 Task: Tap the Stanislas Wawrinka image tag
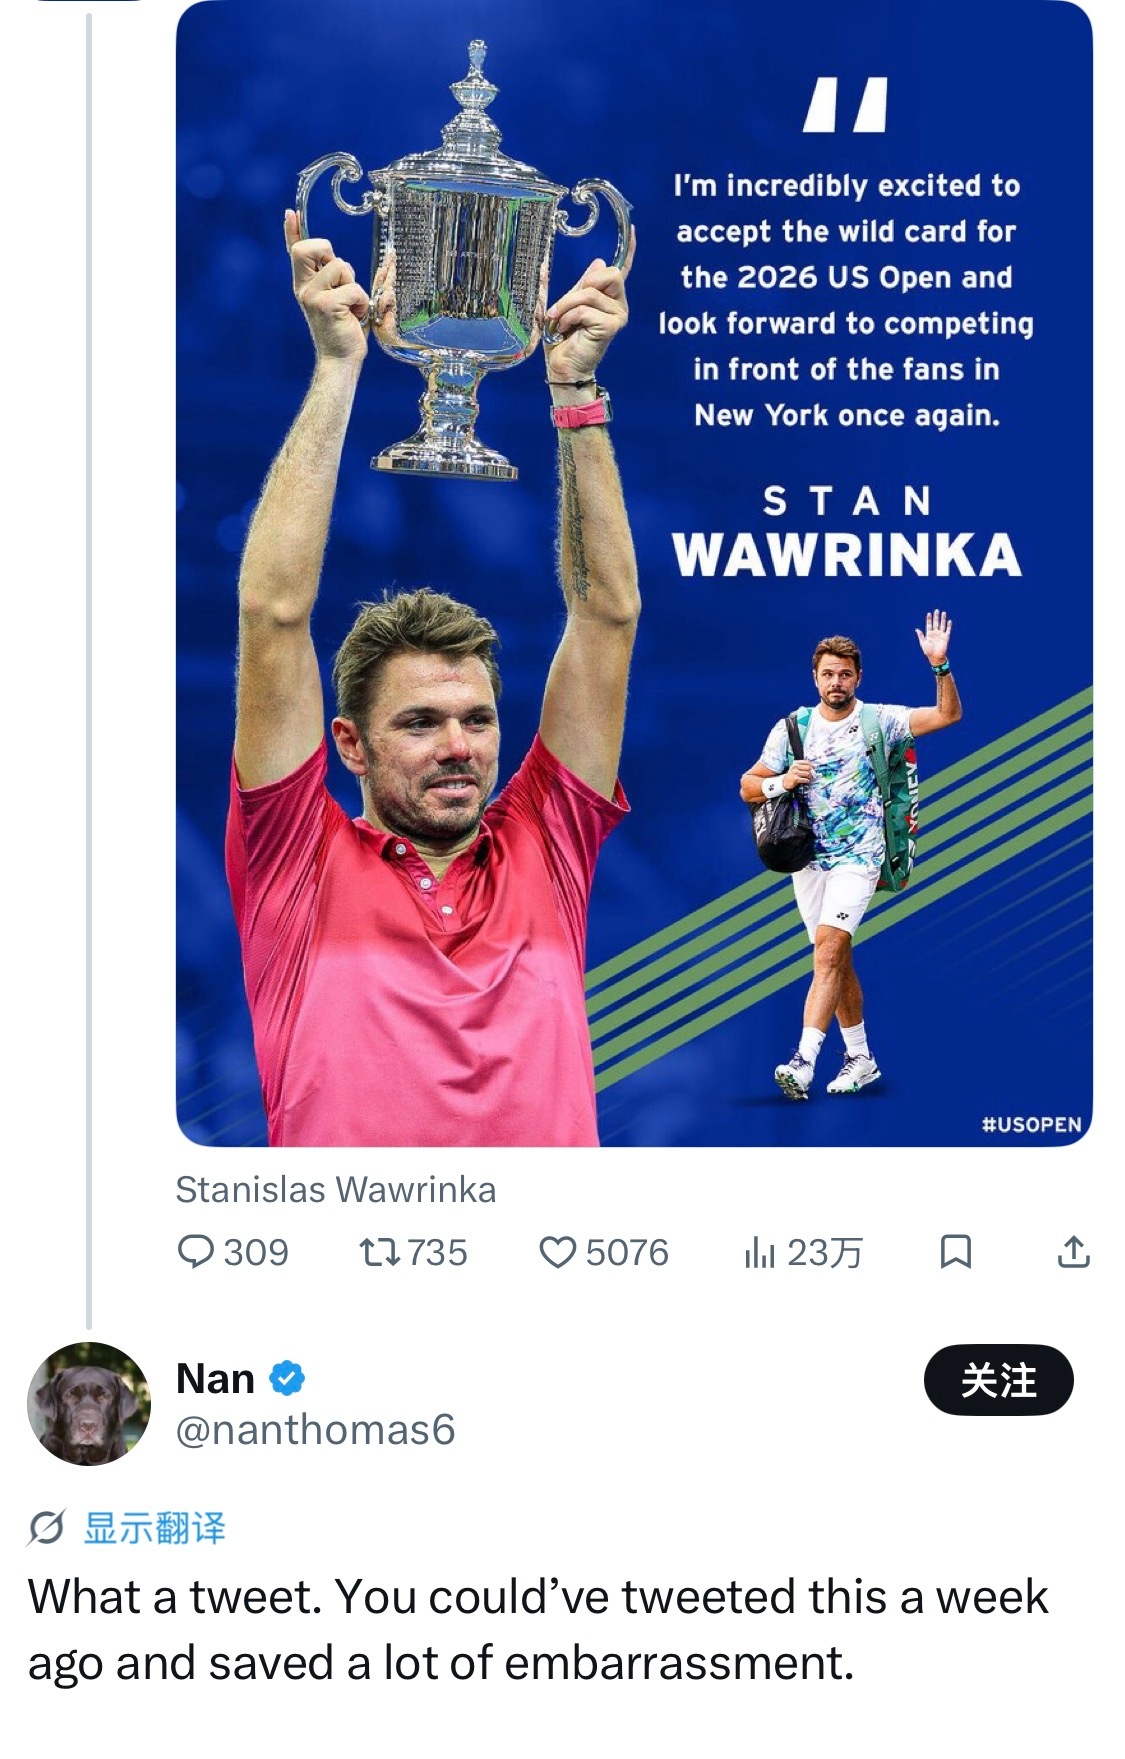pyautogui.click(x=335, y=1190)
